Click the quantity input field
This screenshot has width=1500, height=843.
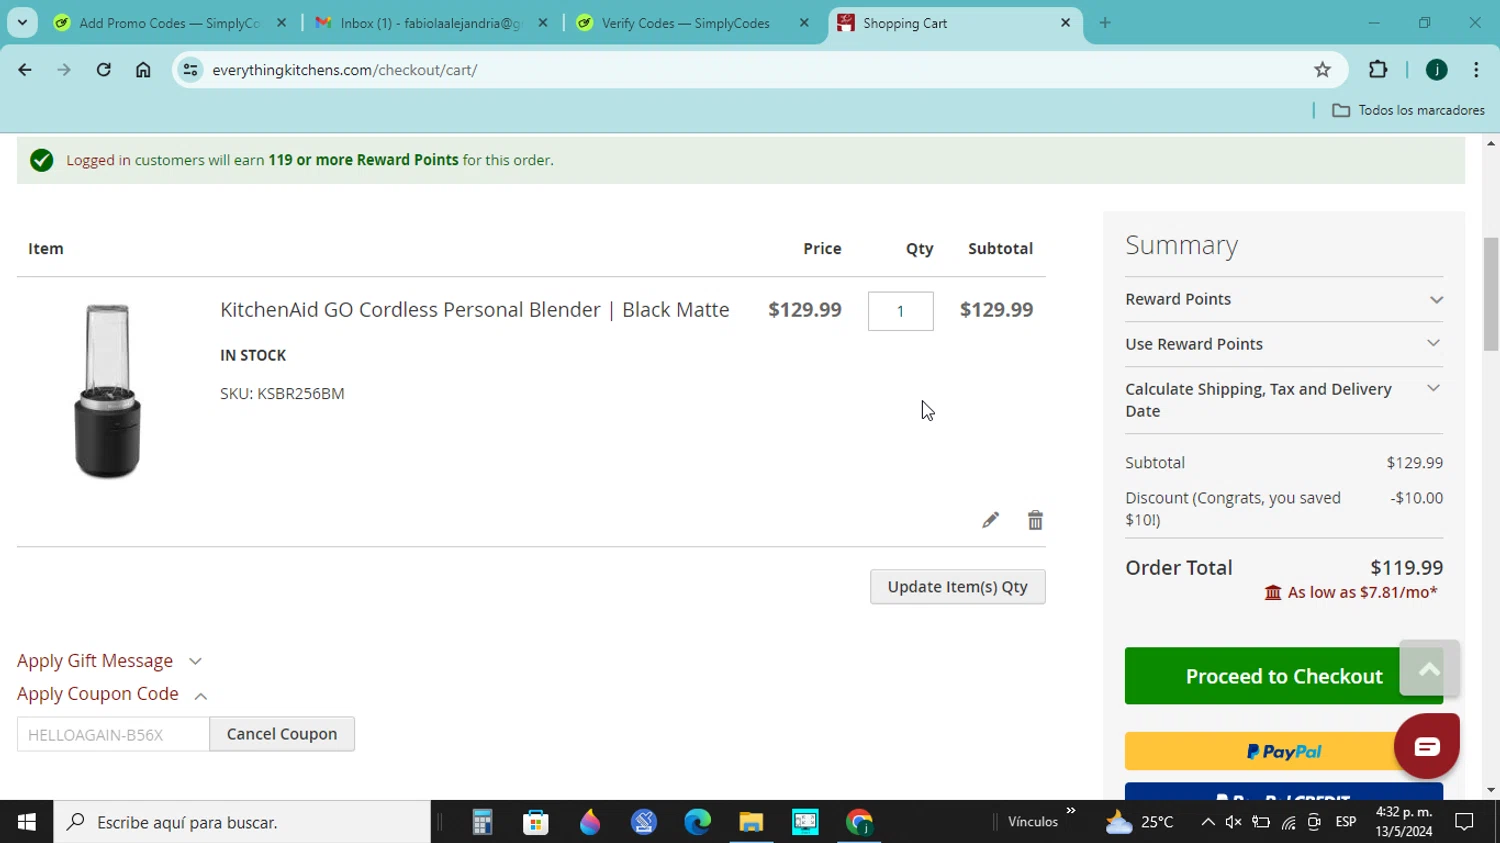click(900, 311)
